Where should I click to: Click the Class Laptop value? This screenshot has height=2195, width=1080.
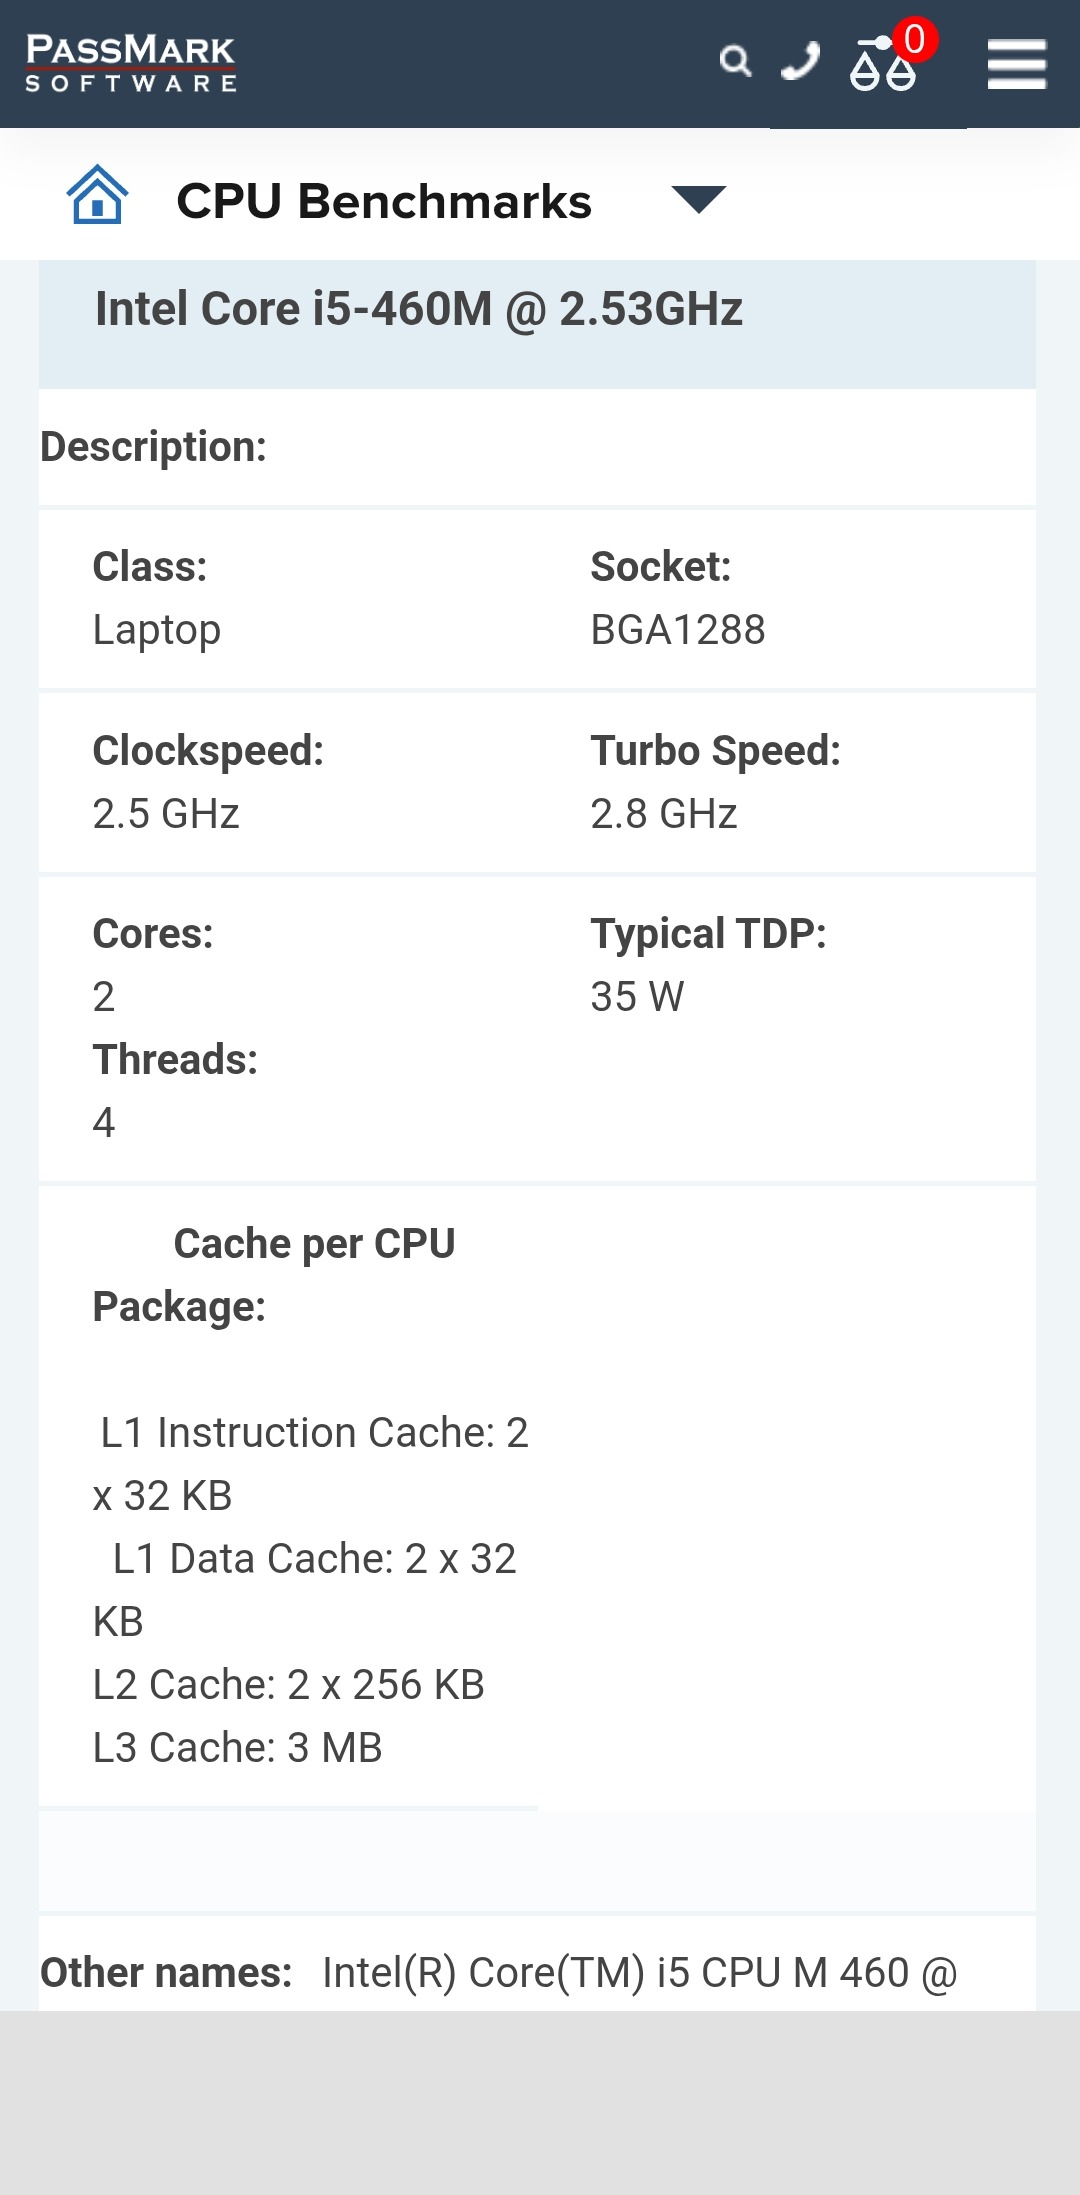157,630
